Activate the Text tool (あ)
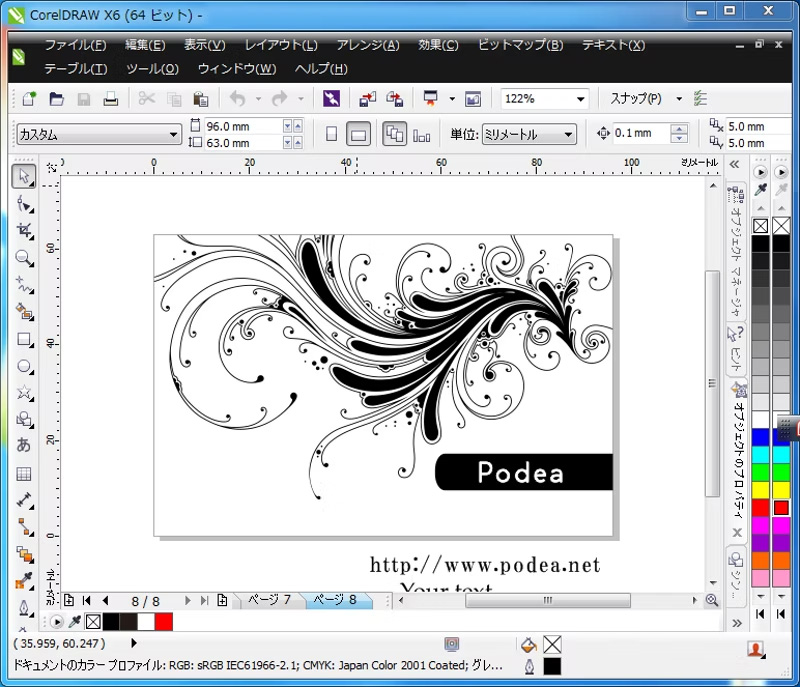The image size is (800, 687). (24, 445)
